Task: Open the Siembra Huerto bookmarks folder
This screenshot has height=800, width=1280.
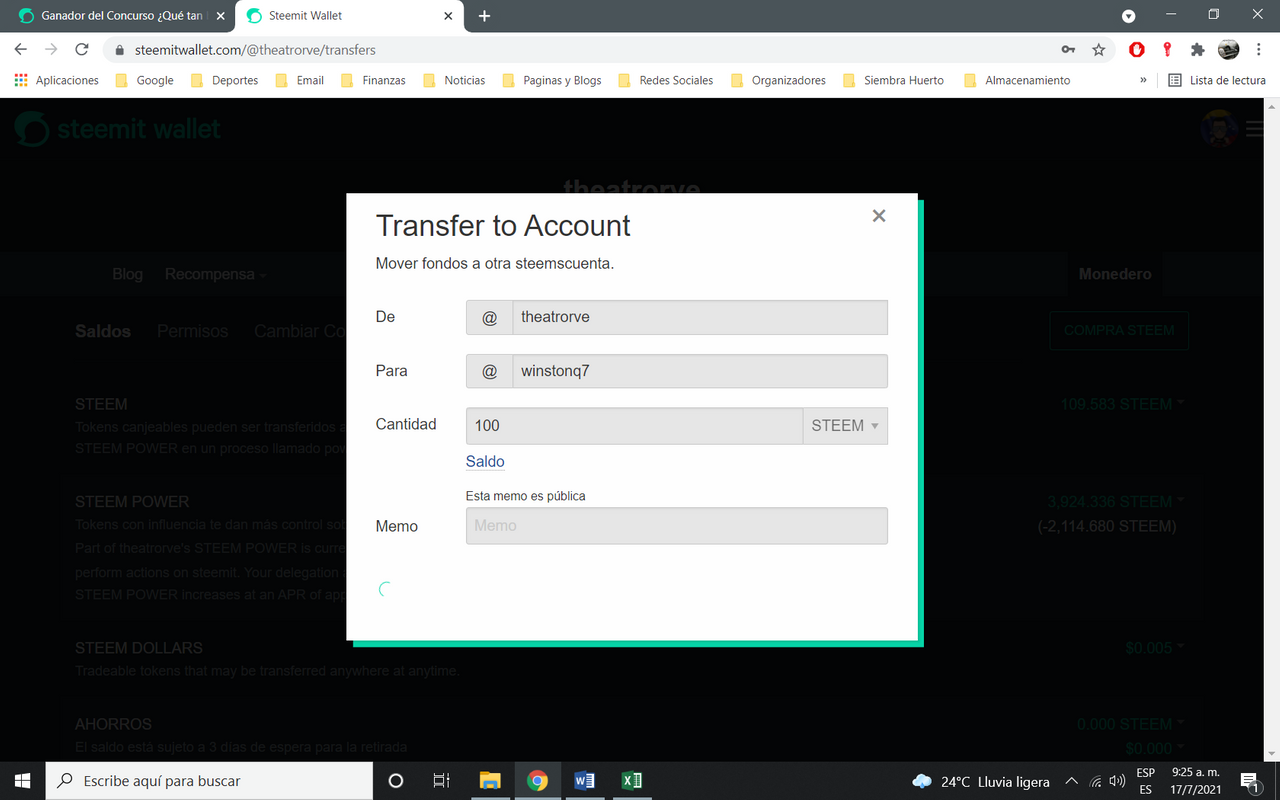Action: [893, 80]
